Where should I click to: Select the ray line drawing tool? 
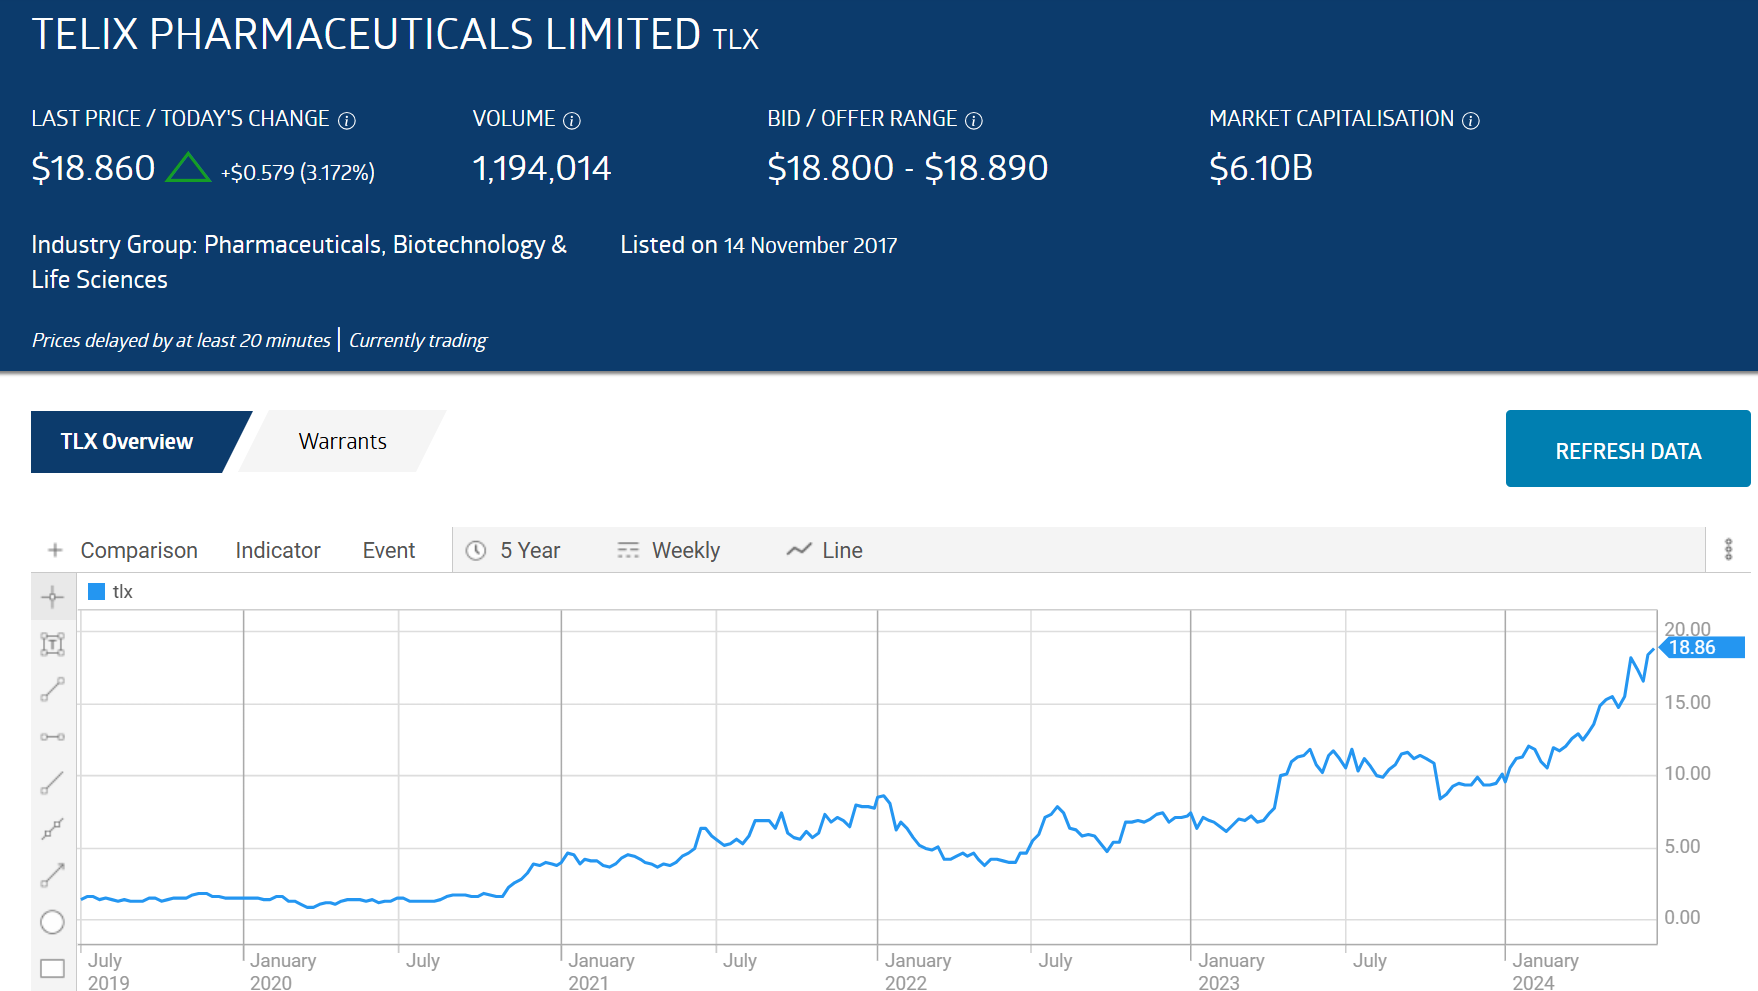pos(52,783)
